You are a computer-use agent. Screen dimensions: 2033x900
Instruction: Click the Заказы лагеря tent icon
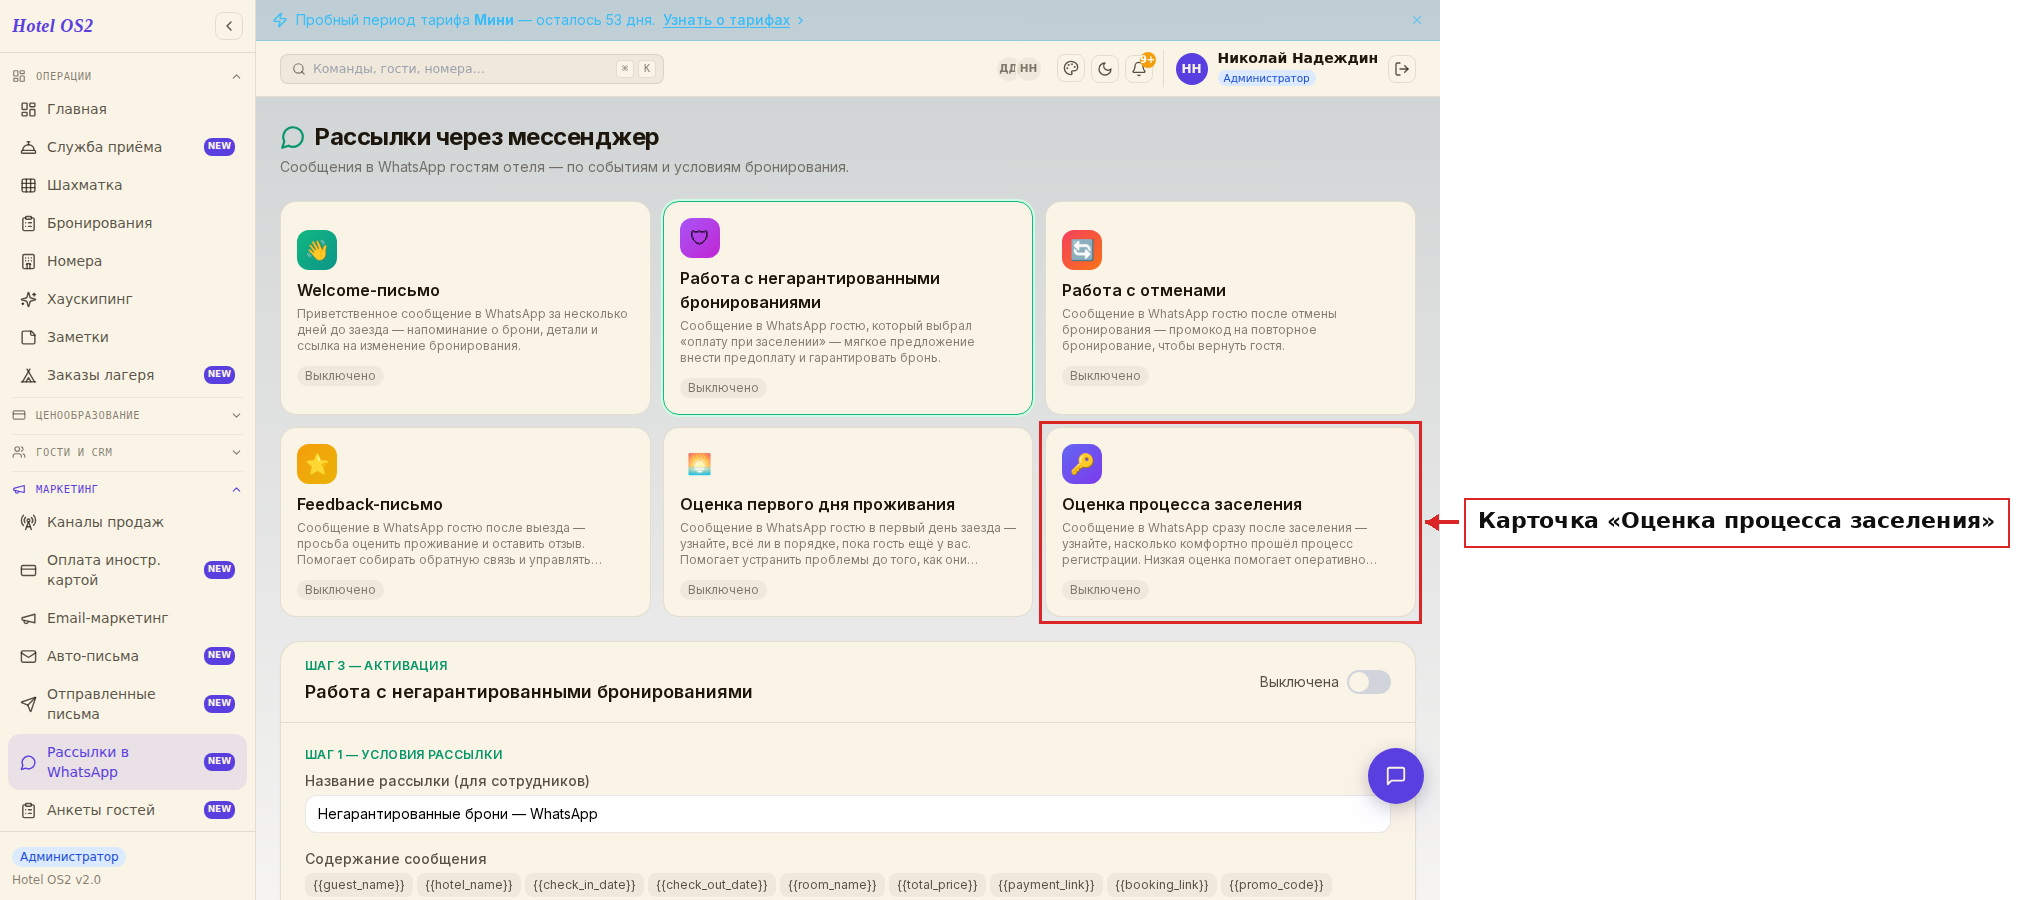(x=29, y=375)
